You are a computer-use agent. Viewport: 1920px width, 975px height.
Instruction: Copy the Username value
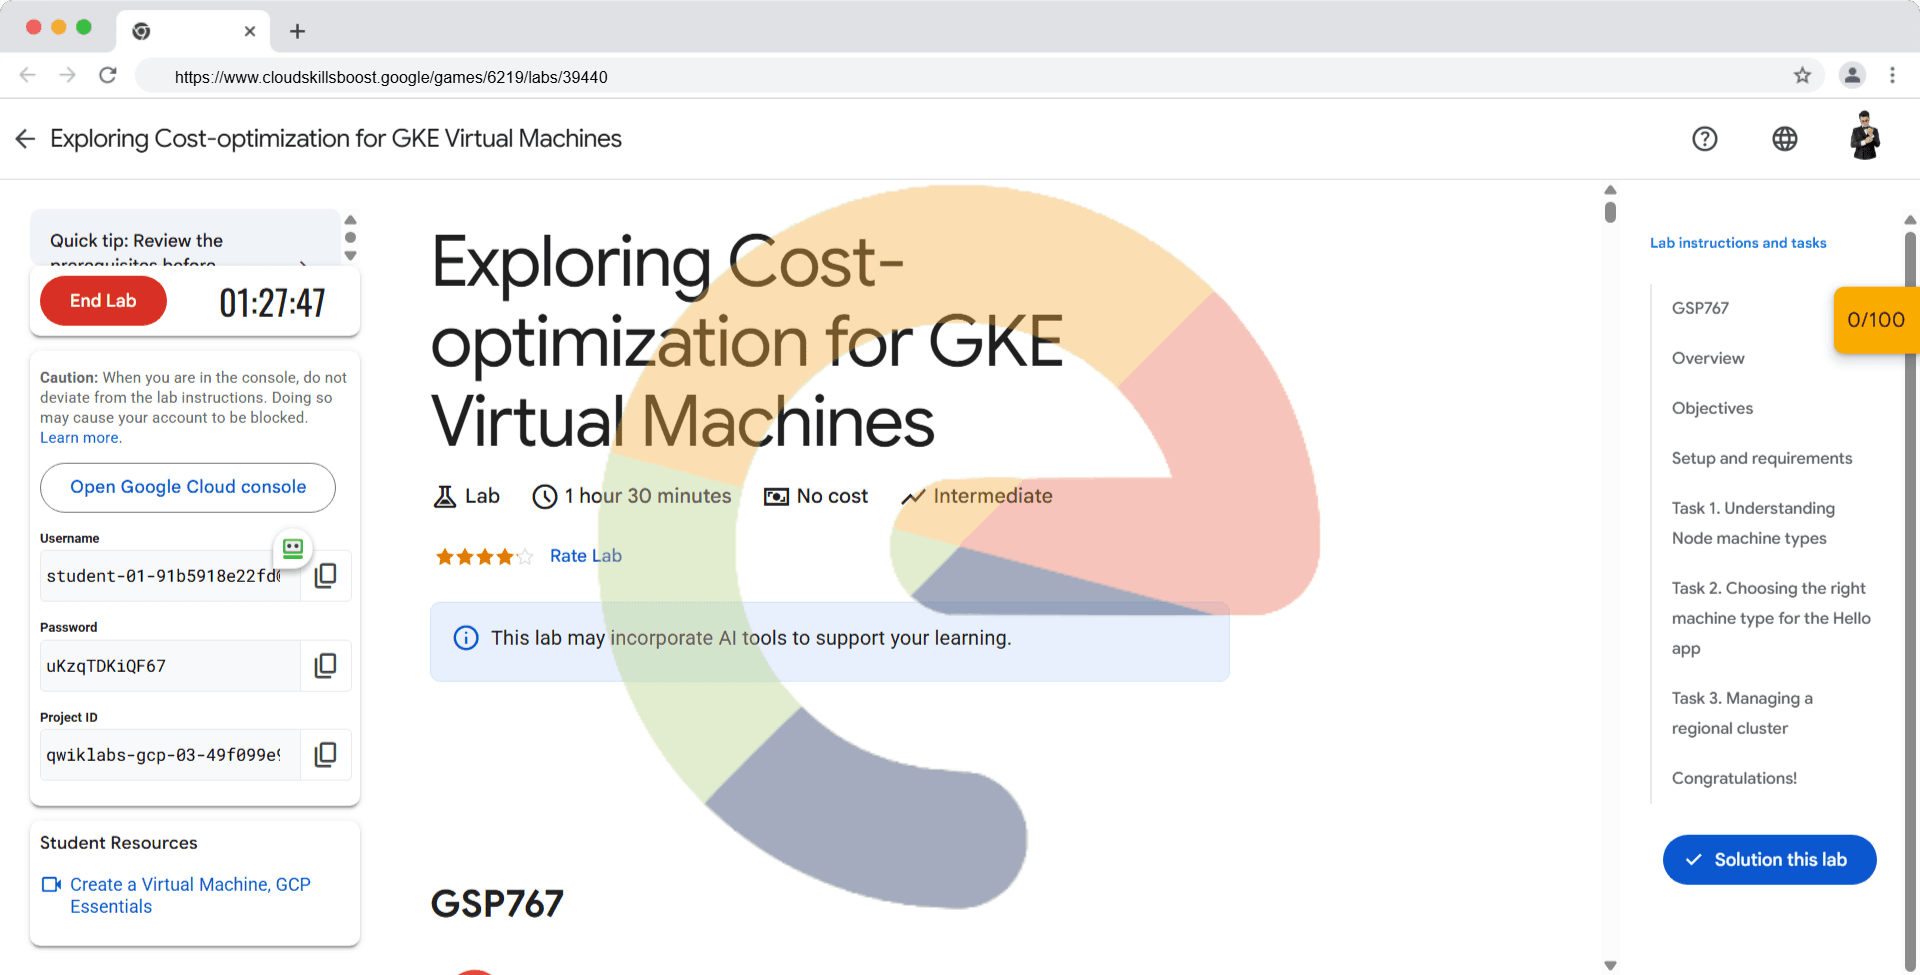(325, 576)
